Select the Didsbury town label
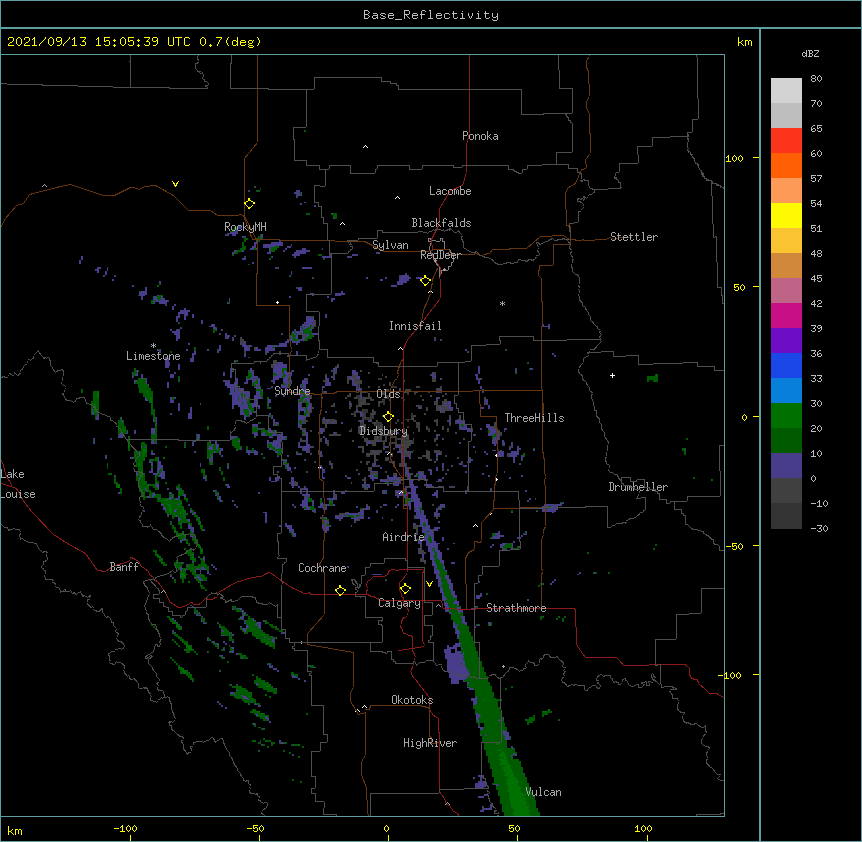The height and width of the screenshot is (842, 862). [383, 431]
